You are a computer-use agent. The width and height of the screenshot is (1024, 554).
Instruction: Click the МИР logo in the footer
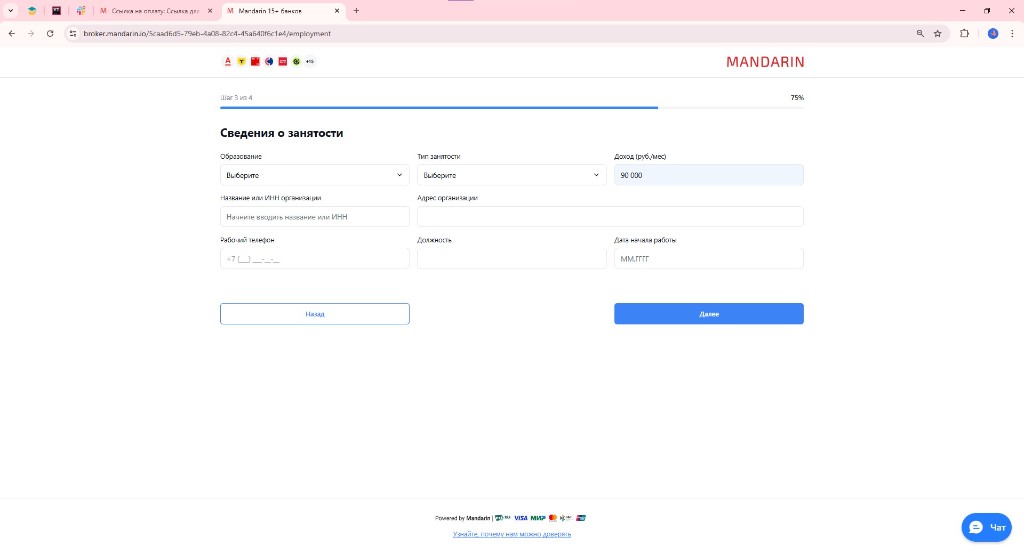[538, 518]
